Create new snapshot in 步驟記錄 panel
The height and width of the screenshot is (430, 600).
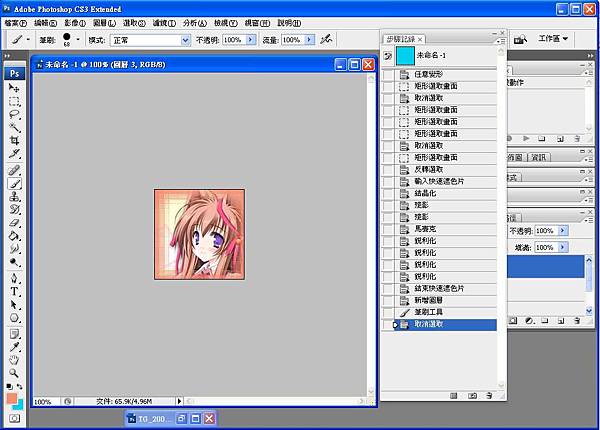[473, 396]
